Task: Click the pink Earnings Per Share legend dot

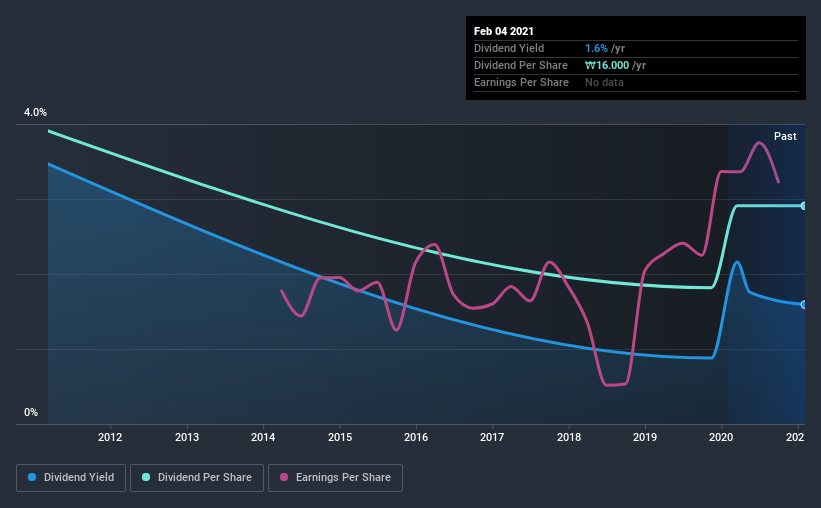Action: [284, 477]
